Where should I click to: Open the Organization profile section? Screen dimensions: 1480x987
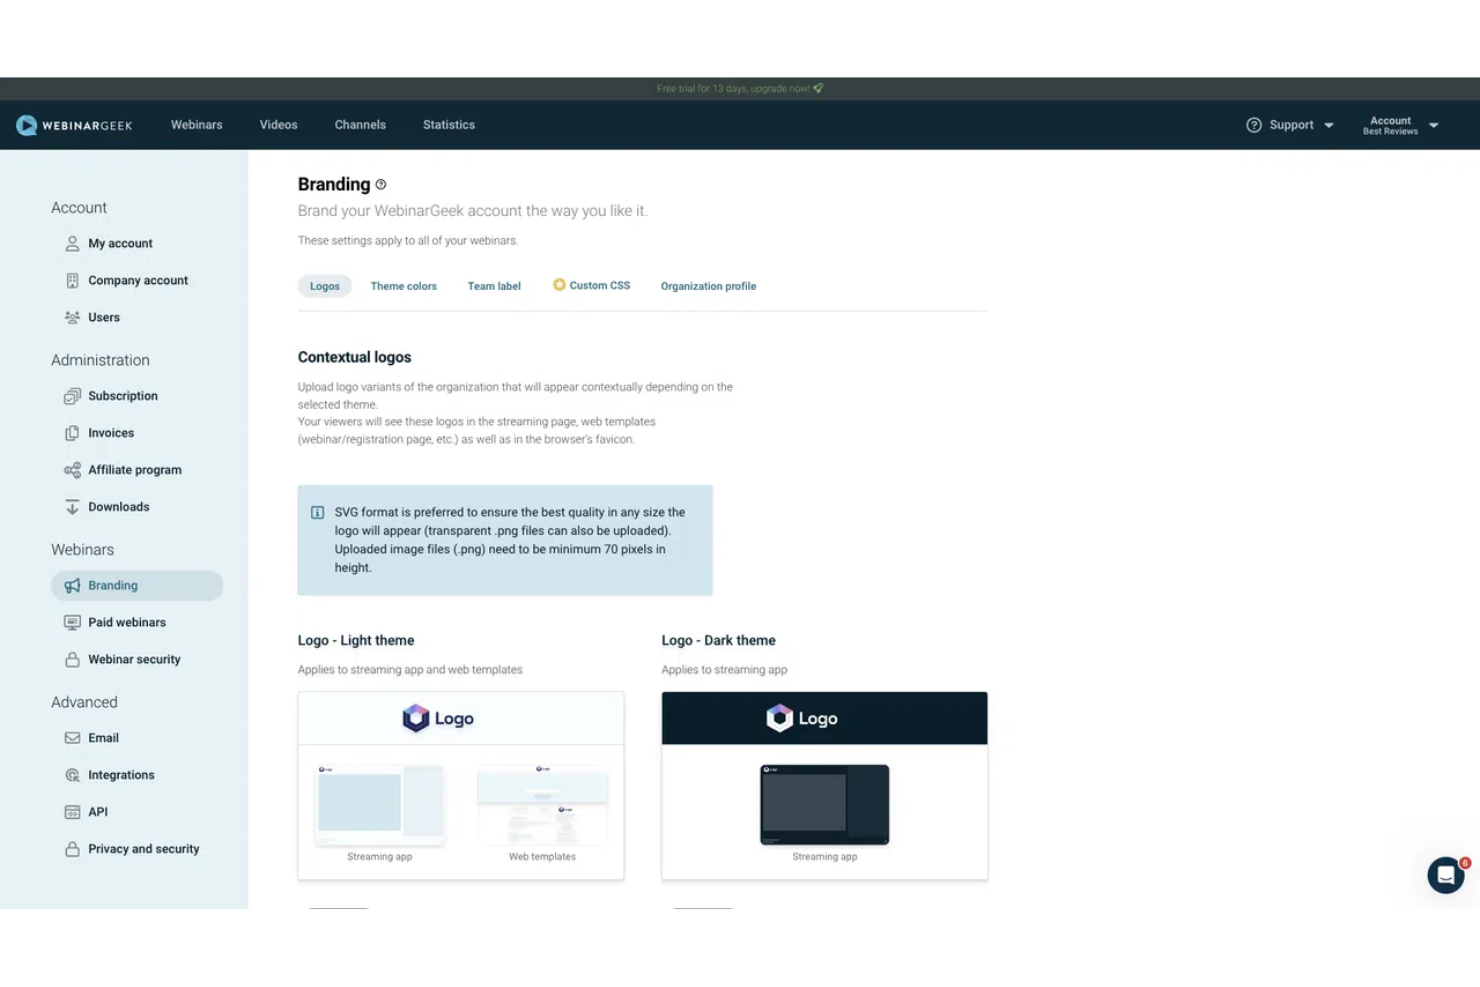click(708, 286)
